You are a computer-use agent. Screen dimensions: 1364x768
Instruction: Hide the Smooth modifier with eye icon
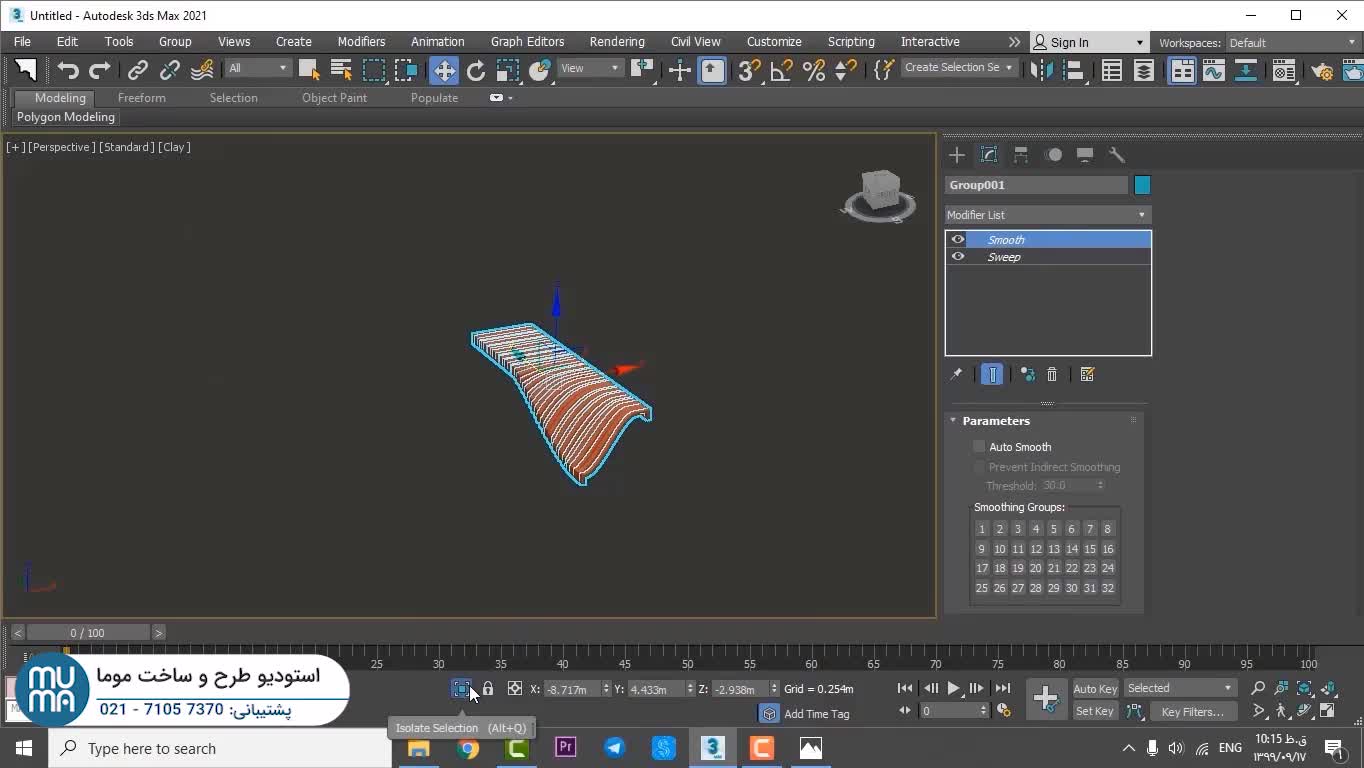click(x=958, y=240)
